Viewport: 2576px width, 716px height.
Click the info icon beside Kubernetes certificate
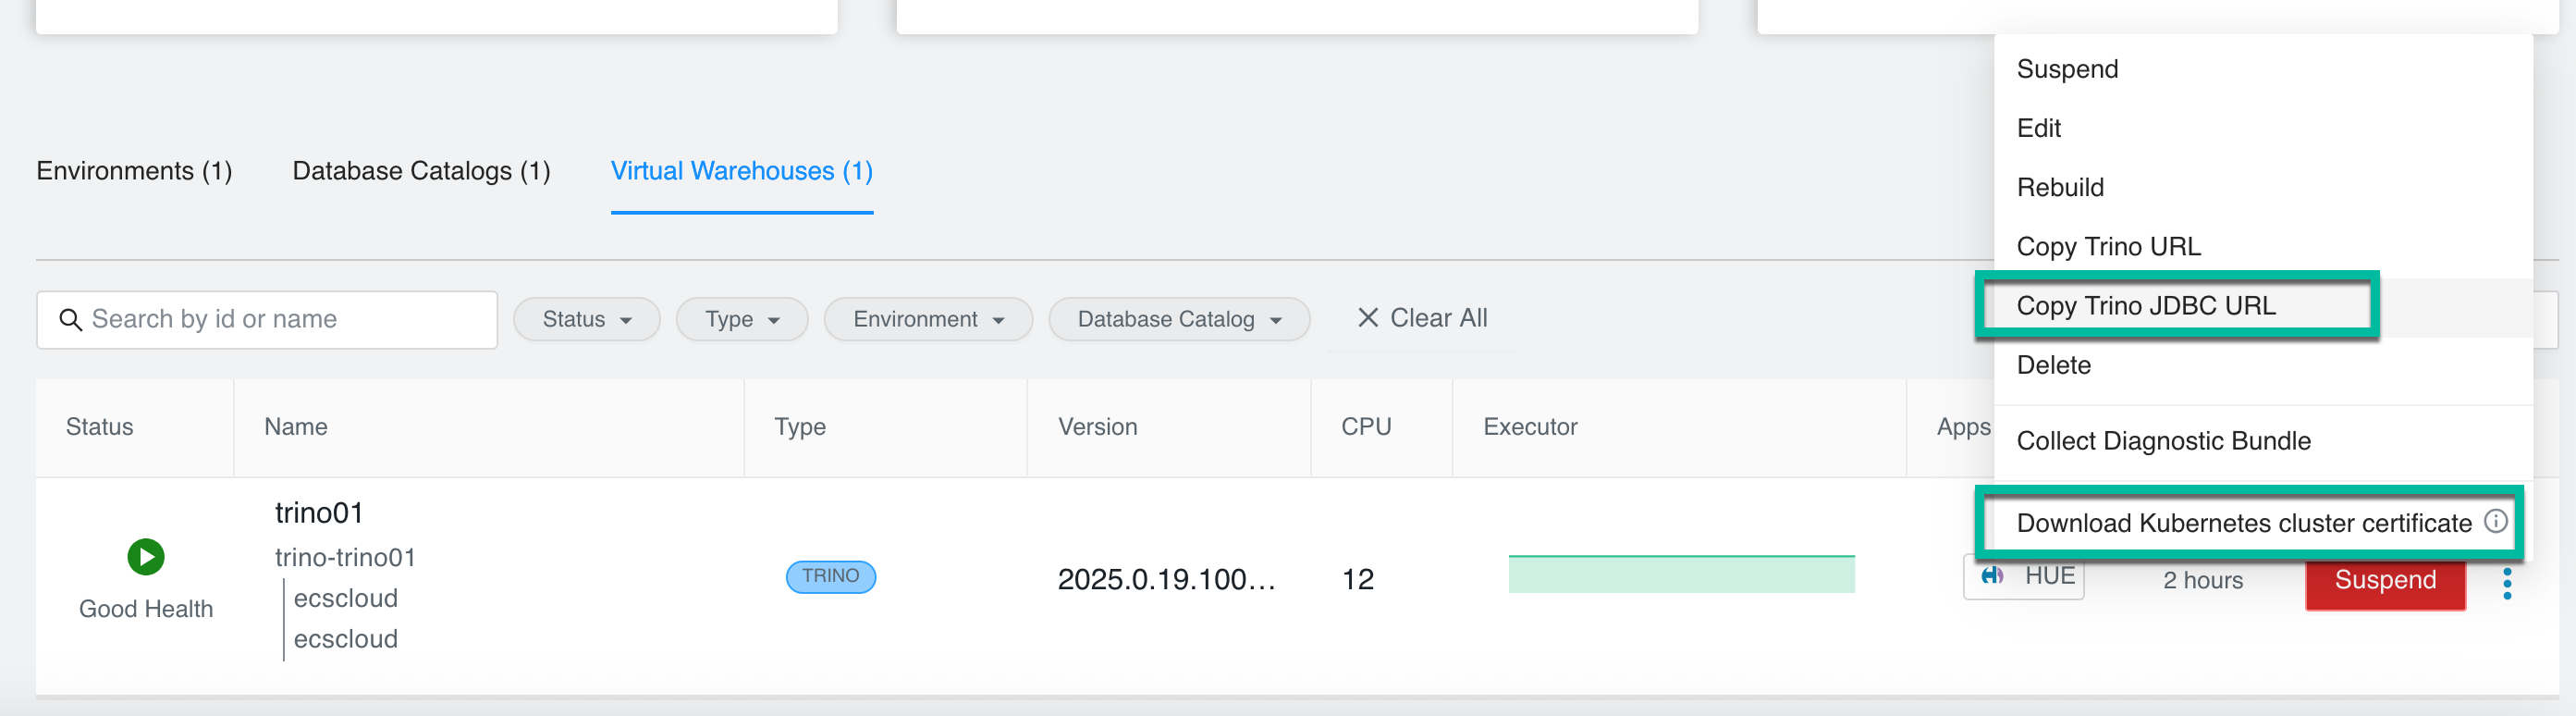click(x=2496, y=521)
